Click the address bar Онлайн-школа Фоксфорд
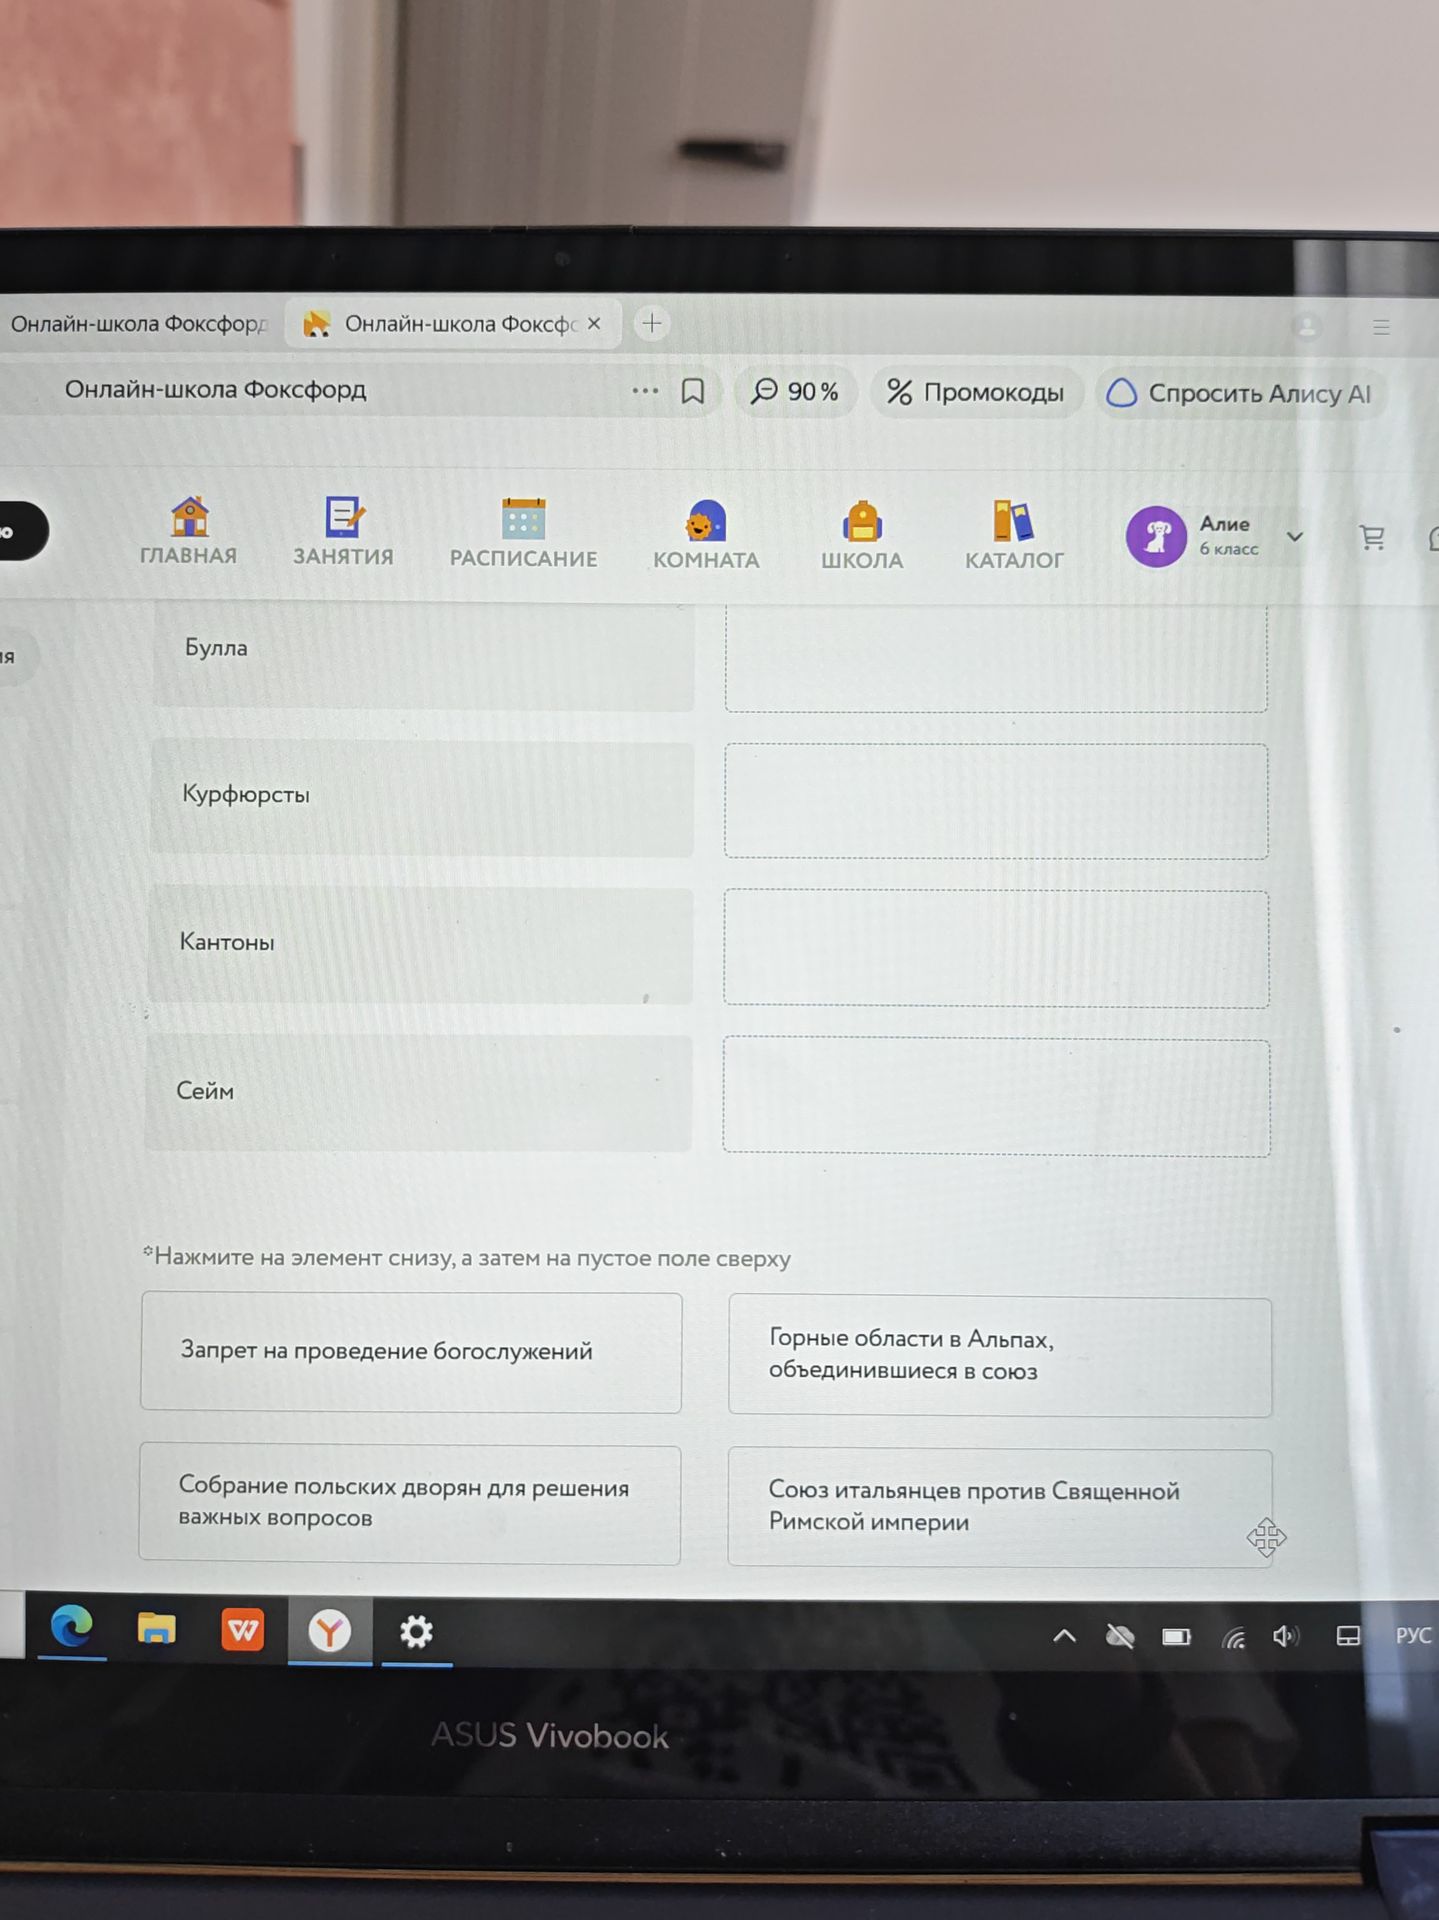This screenshot has width=1439, height=1920. (216, 389)
